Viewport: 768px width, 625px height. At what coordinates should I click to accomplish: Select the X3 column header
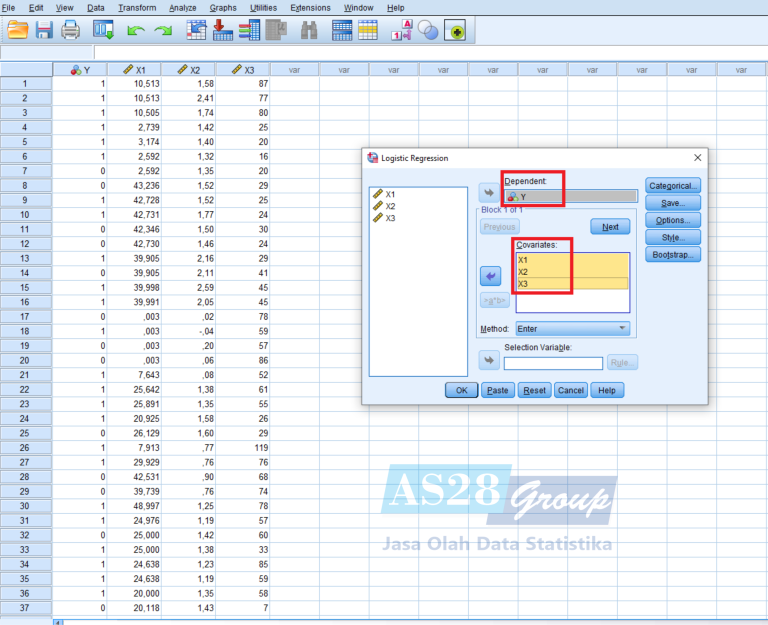[x=243, y=70]
